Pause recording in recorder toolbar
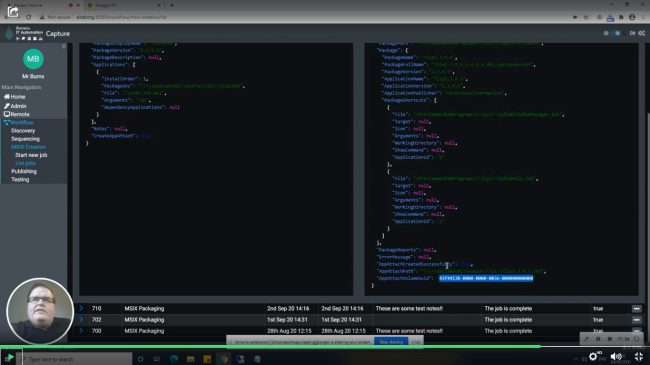 tap(598, 339)
